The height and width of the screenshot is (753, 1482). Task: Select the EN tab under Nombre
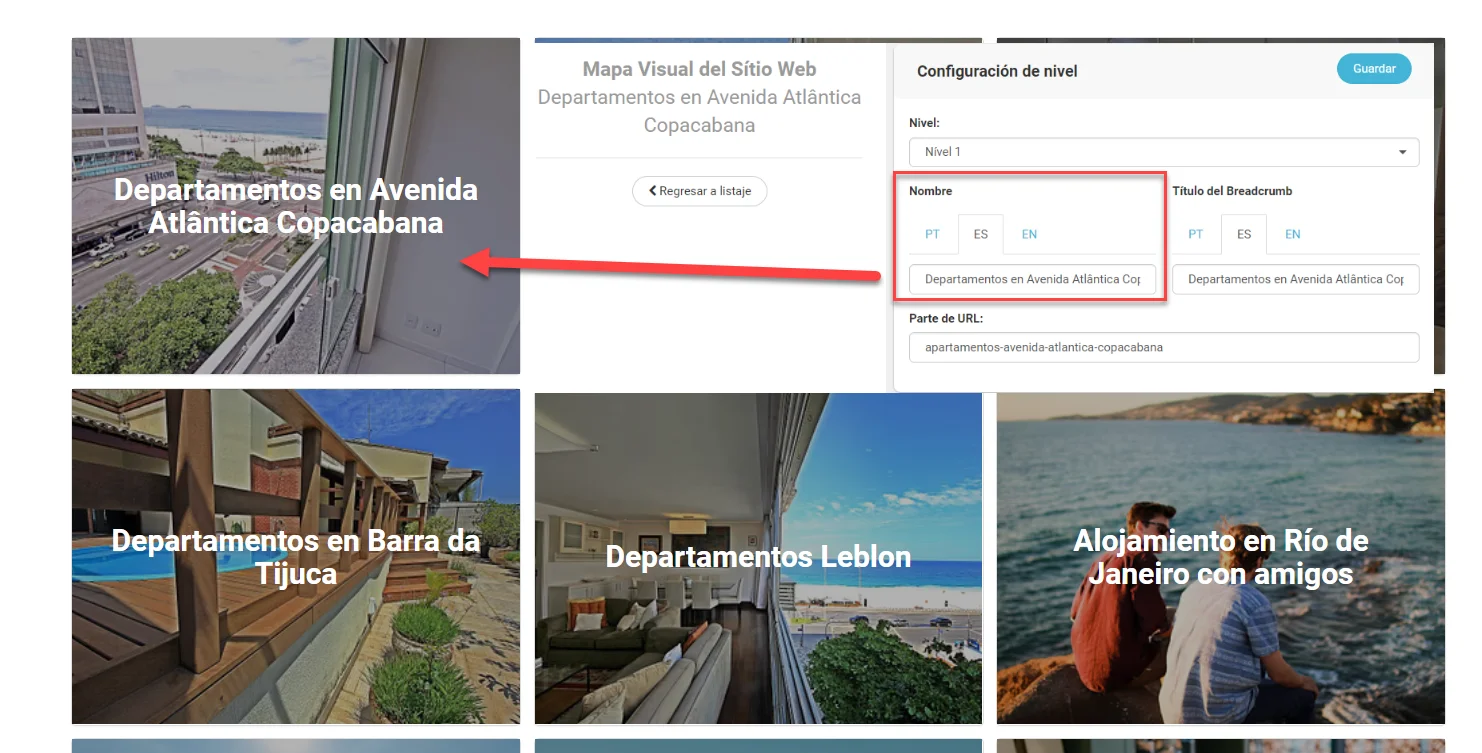1029,234
